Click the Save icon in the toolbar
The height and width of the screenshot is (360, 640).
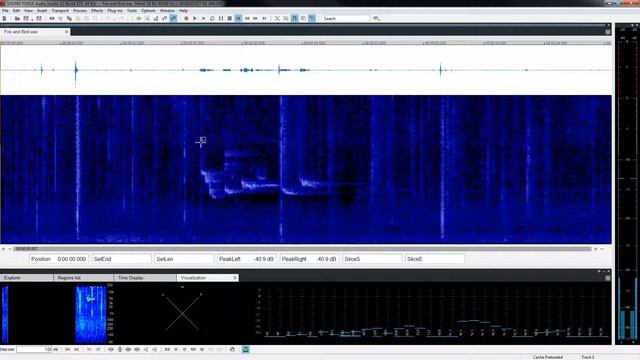pyautogui.click(x=26, y=18)
